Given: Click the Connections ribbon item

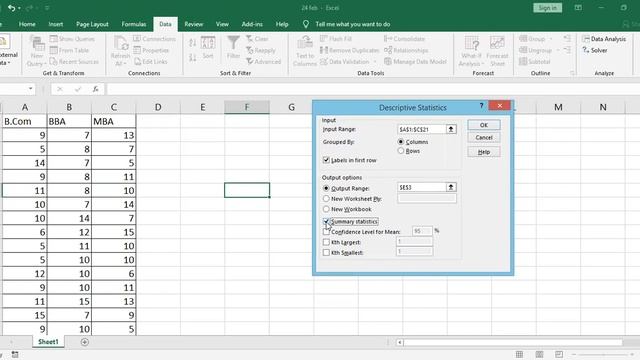Looking at the screenshot, I should [154, 39].
